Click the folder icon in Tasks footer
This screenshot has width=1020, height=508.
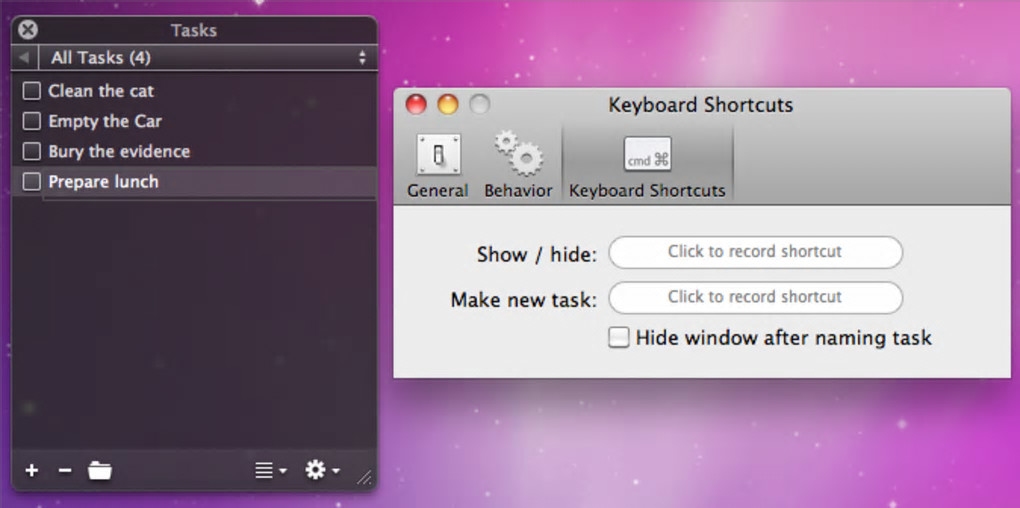click(100, 470)
